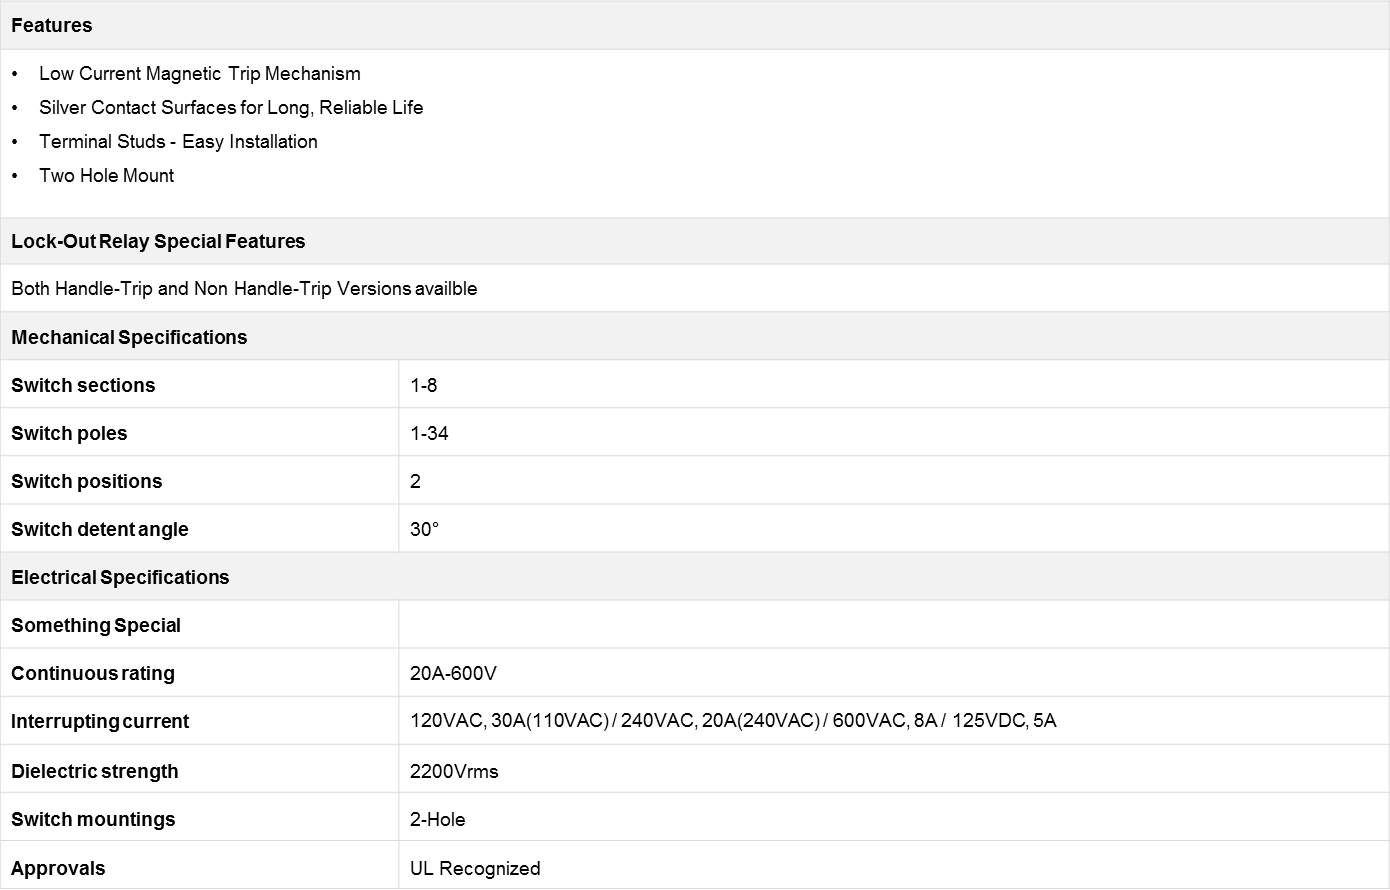This screenshot has width=1390, height=890.
Task: Click the Something Special row label
Action: tap(96, 626)
